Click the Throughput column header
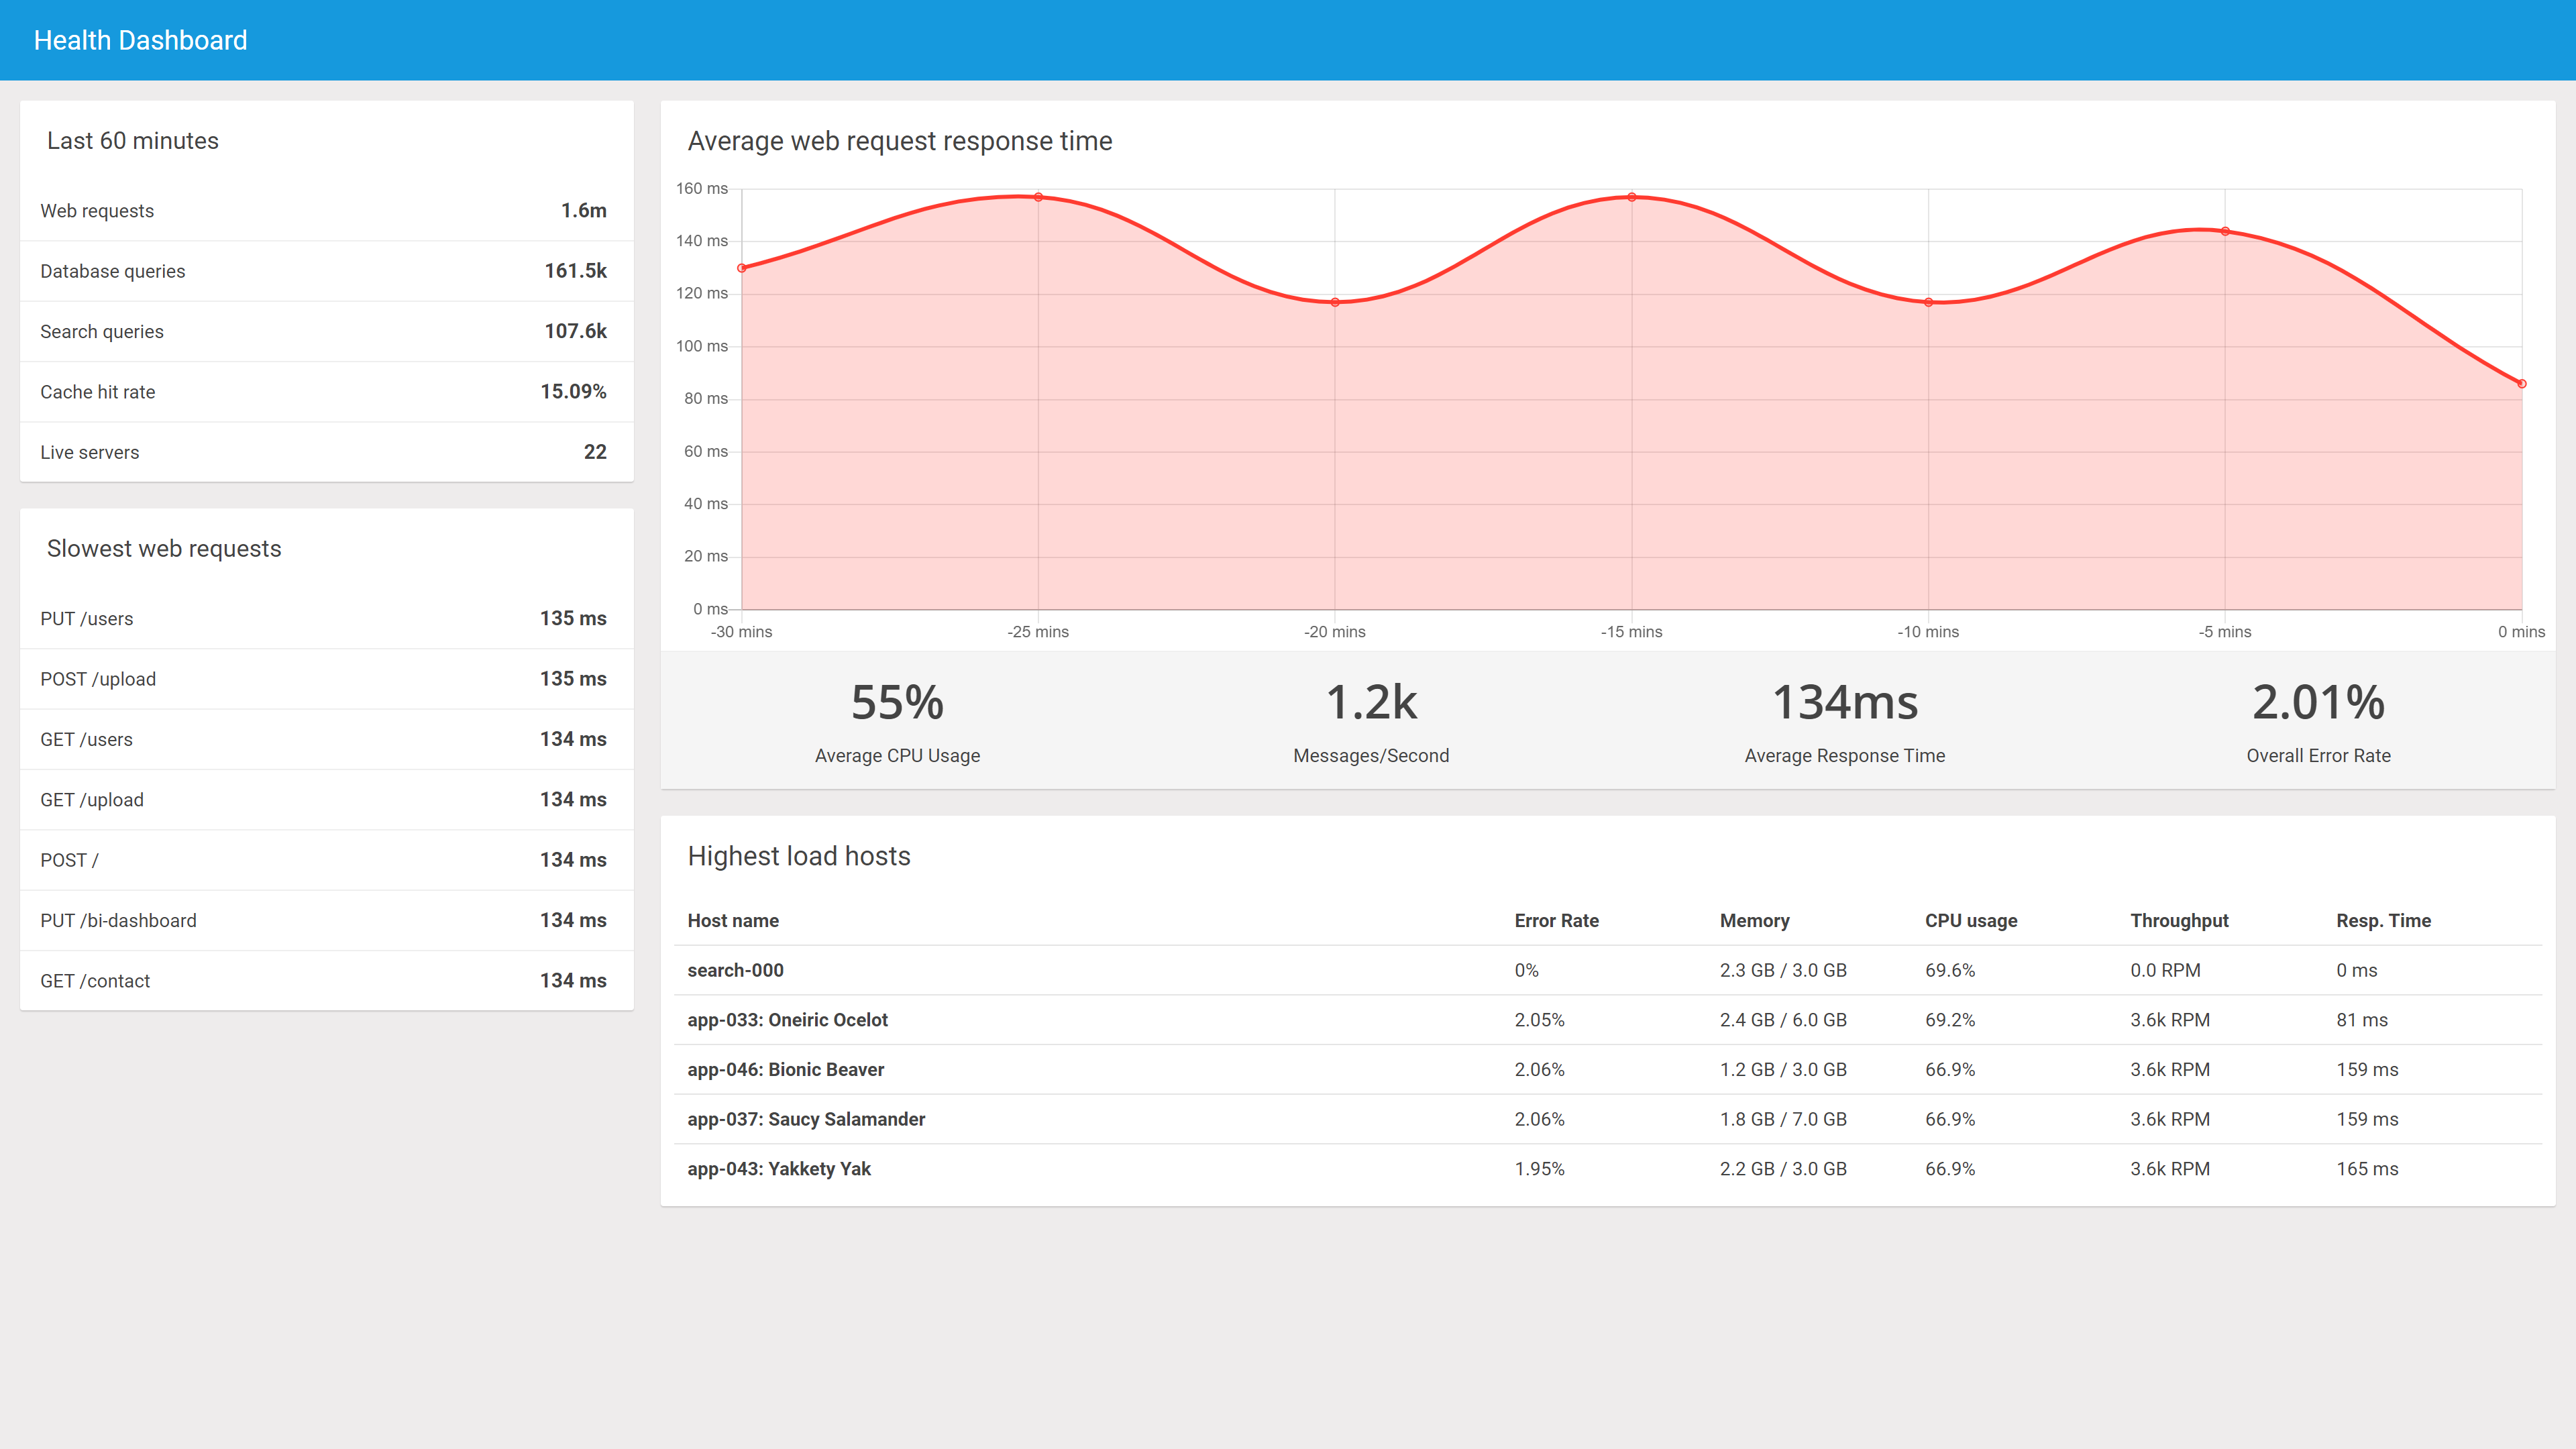The width and height of the screenshot is (2576, 1449). [2179, 920]
